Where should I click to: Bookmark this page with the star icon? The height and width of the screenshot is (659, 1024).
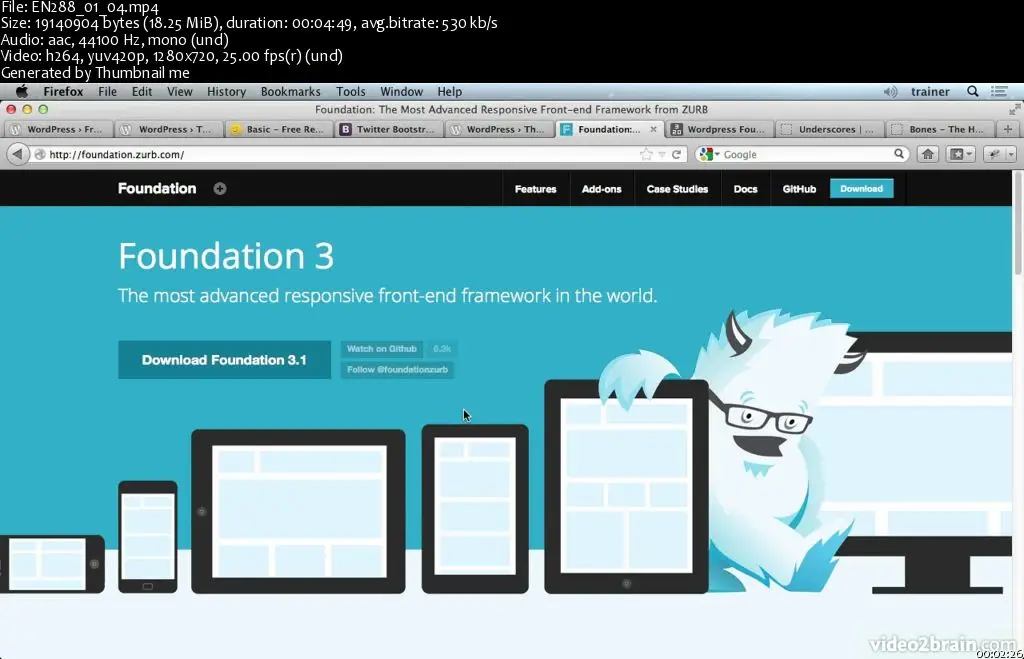point(646,154)
